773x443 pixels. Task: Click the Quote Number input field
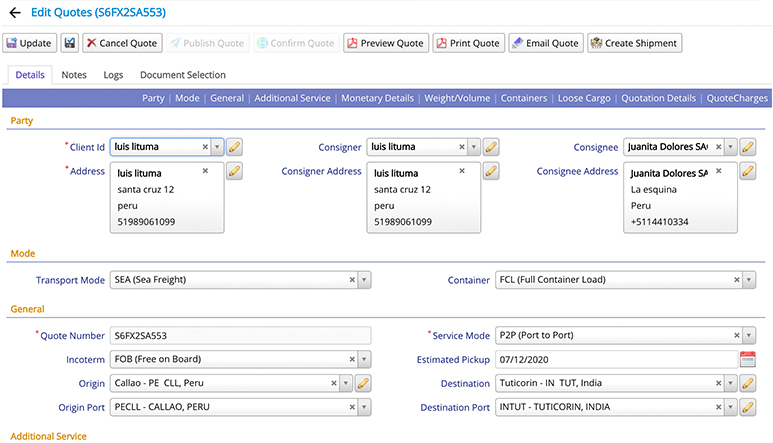(240, 335)
